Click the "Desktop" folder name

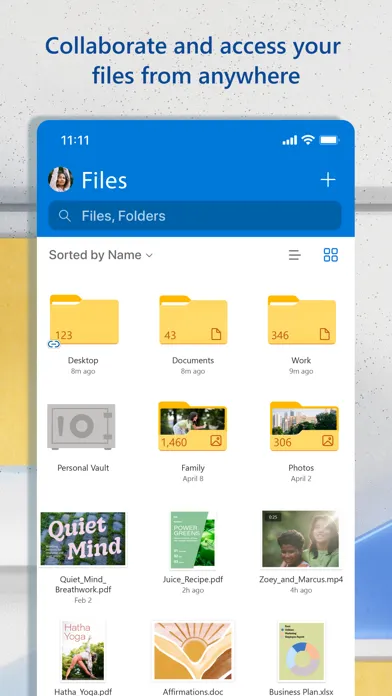(x=83, y=360)
